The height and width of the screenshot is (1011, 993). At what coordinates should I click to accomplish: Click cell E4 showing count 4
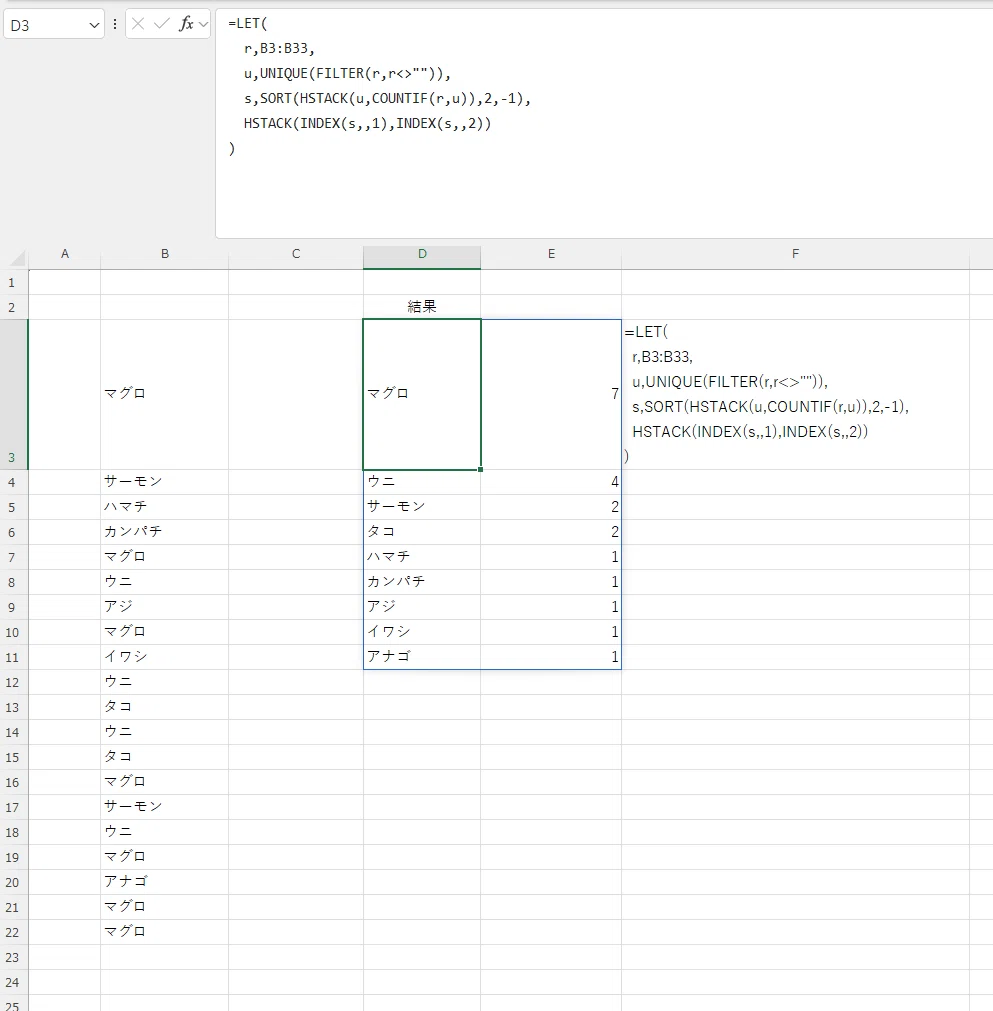pyautogui.click(x=551, y=482)
